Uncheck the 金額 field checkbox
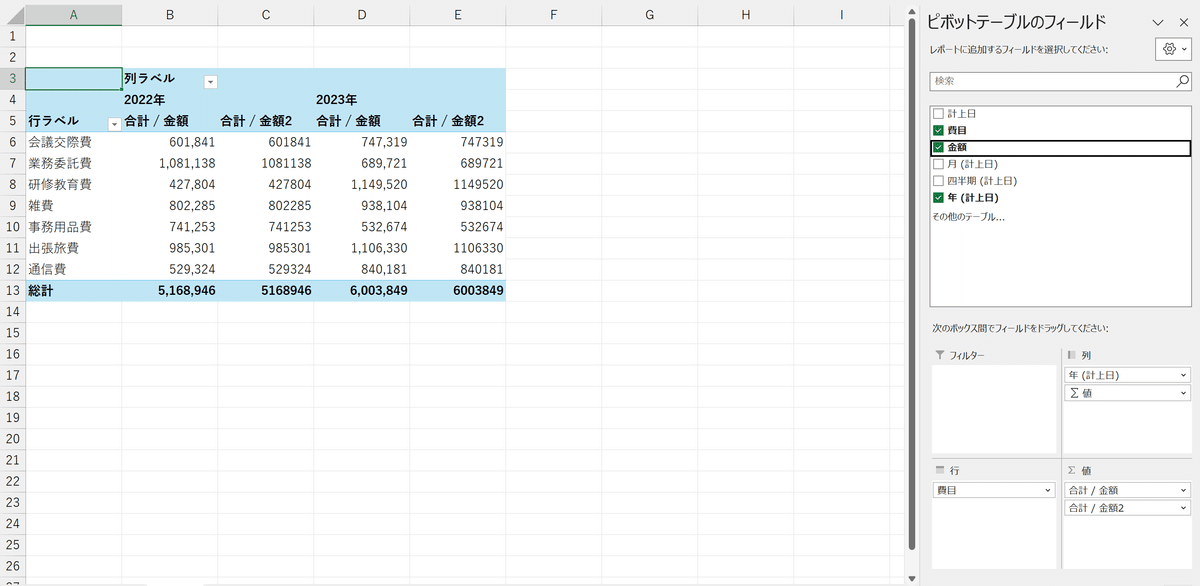1200x586 pixels. pos(938,147)
